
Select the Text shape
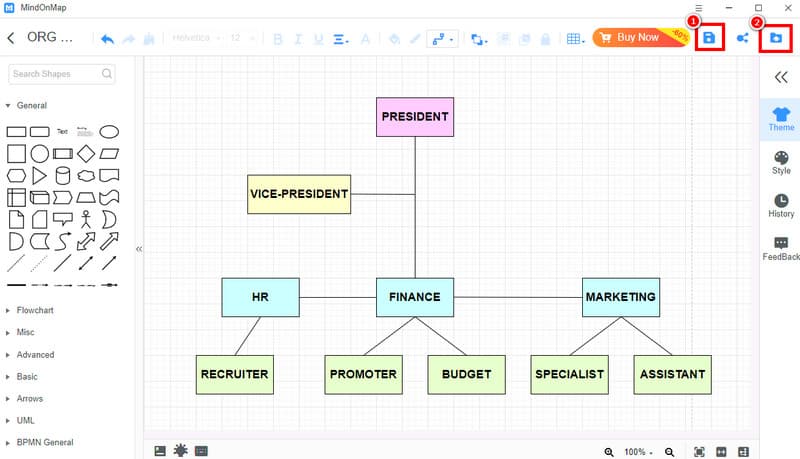click(x=62, y=132)
